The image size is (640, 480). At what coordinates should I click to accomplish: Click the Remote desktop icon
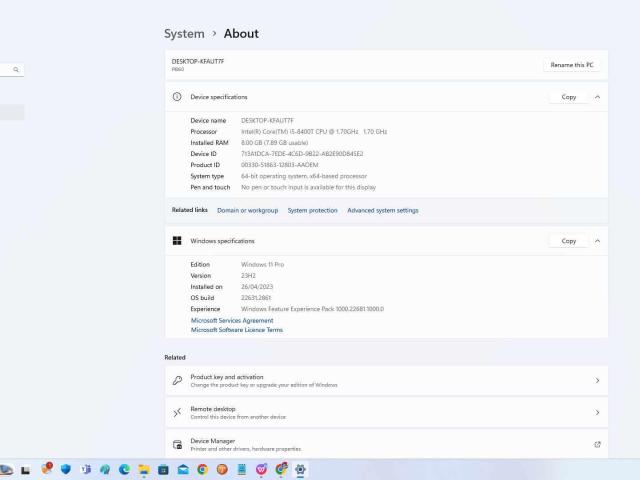tap(177, 413)
